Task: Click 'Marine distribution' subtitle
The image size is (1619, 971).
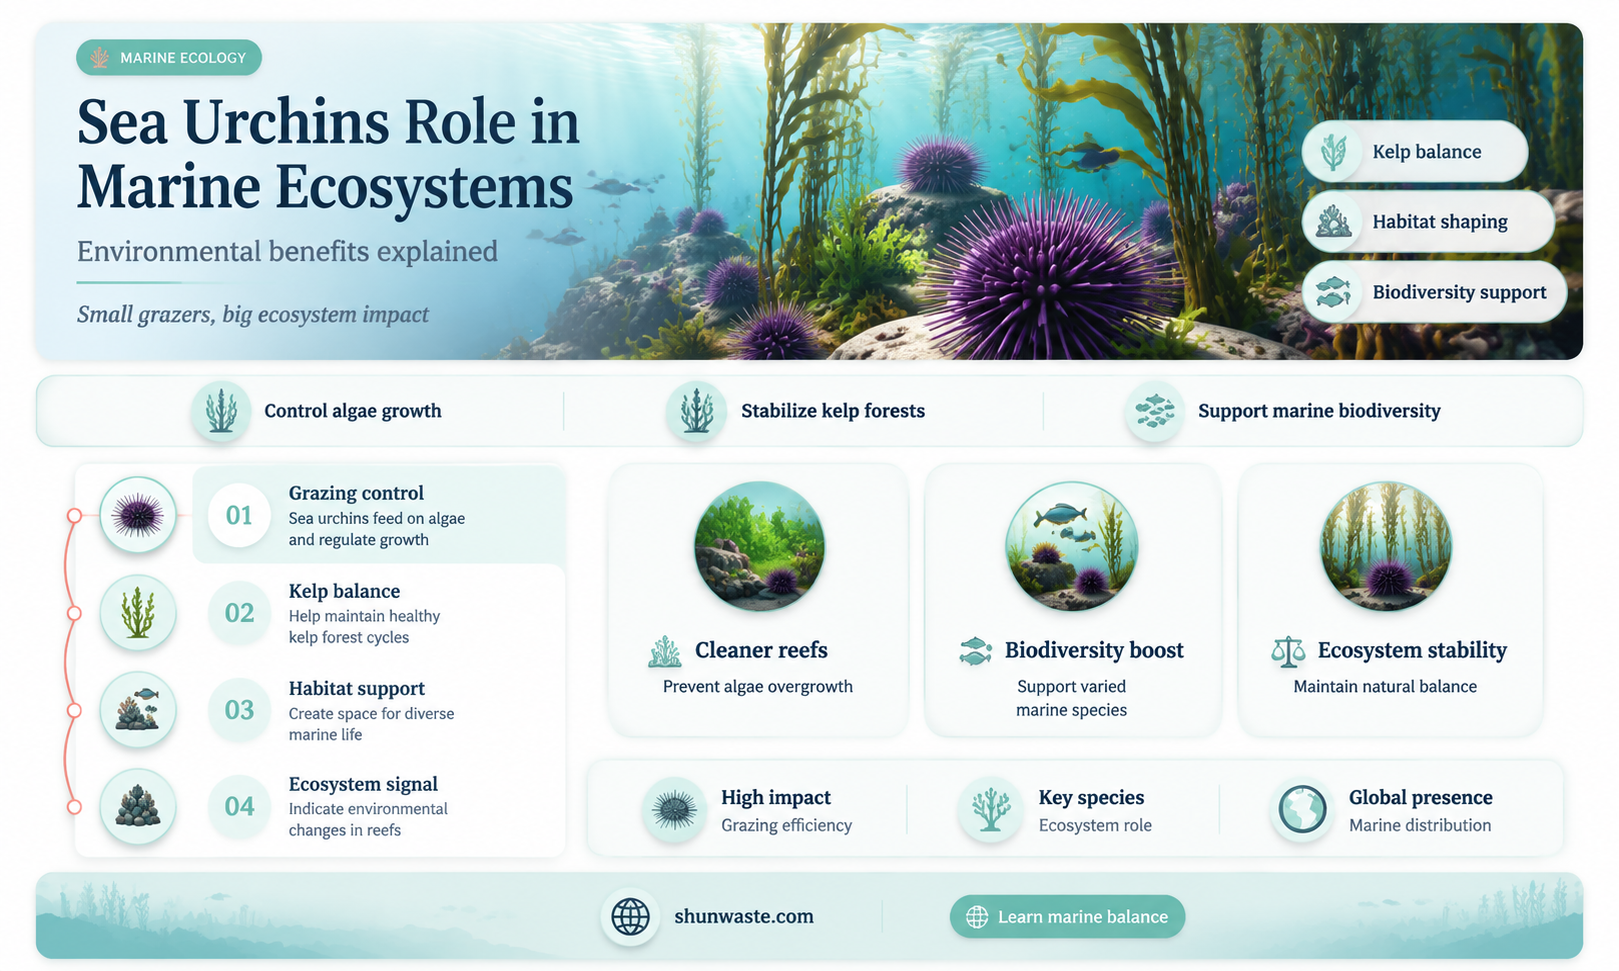Action: pos(1420,826)
